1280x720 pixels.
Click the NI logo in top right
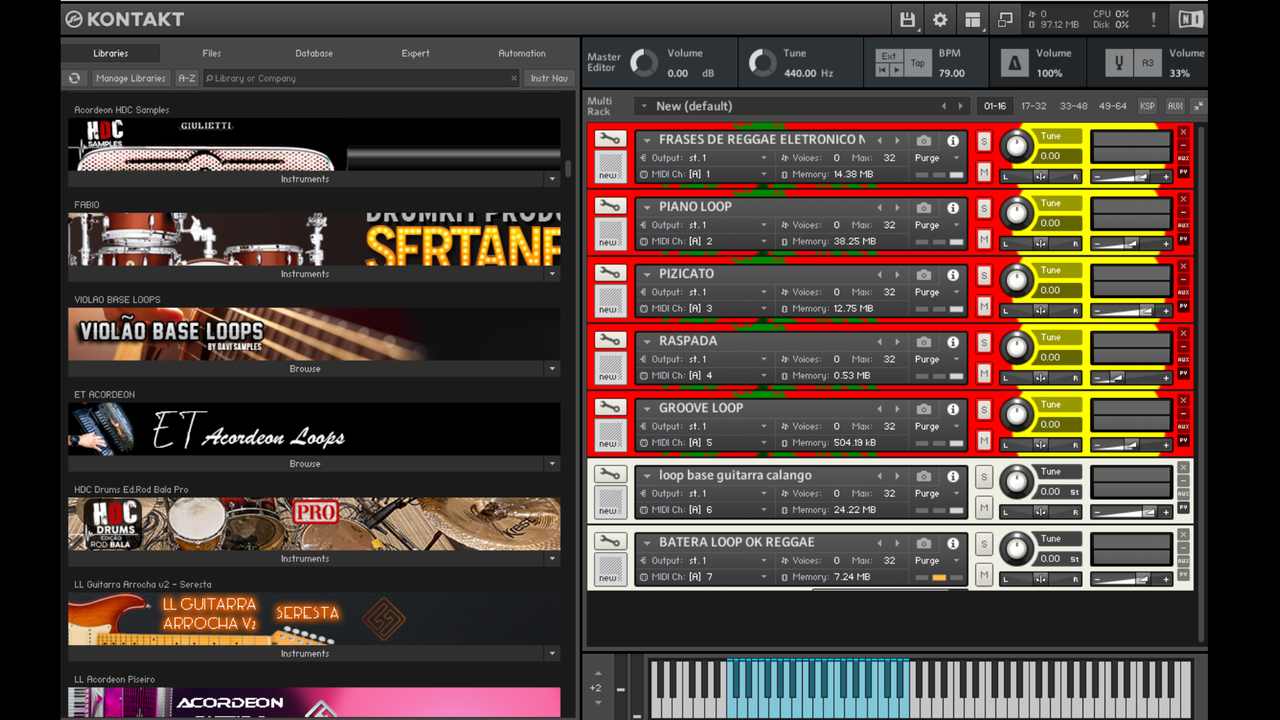click(1190, 19)
